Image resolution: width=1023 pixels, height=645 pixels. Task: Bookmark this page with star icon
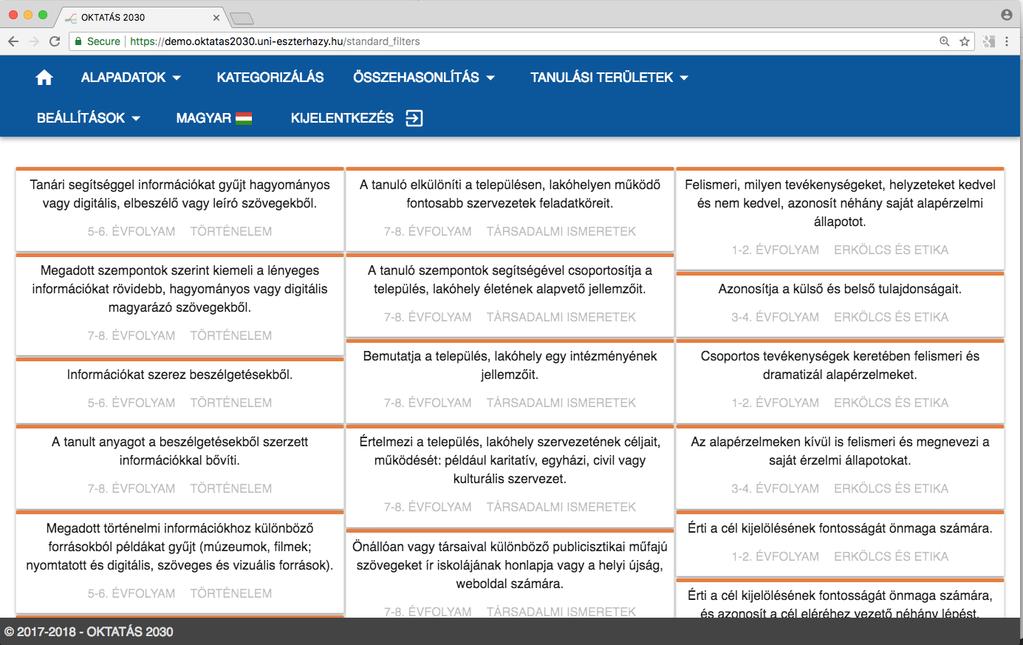[x=964, y=41]
